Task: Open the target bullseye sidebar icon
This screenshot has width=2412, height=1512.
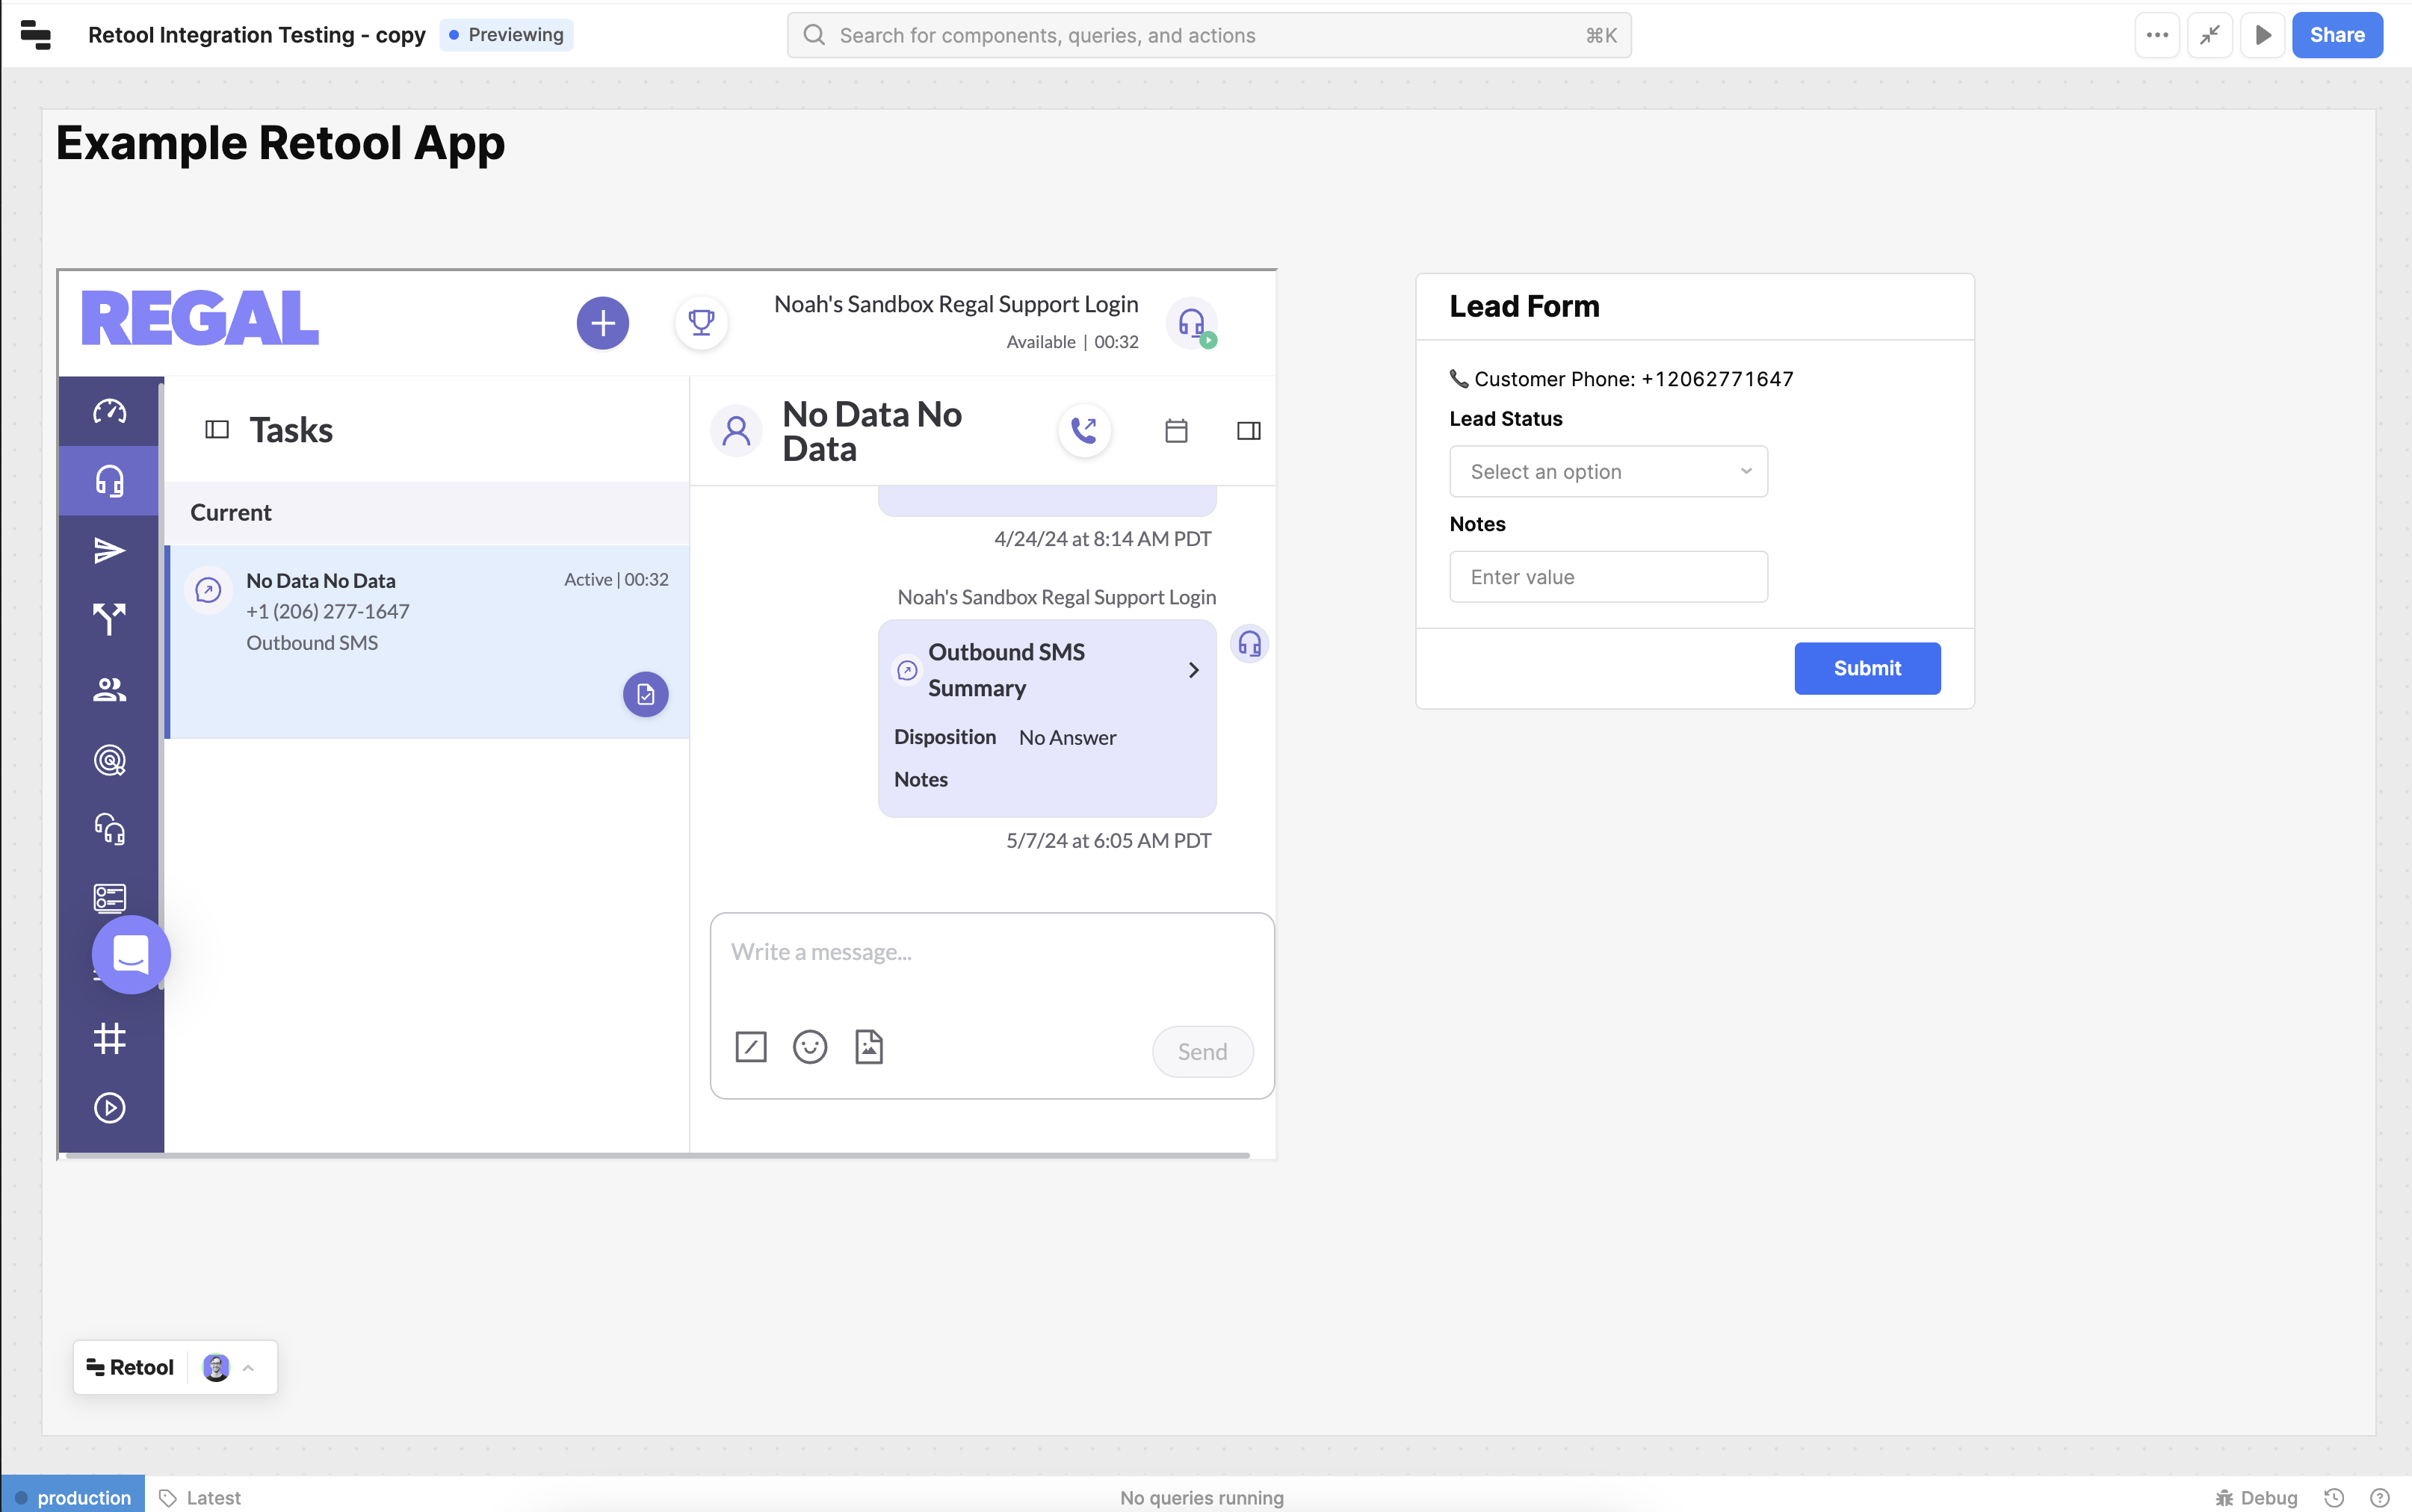Action: point(109,760)
